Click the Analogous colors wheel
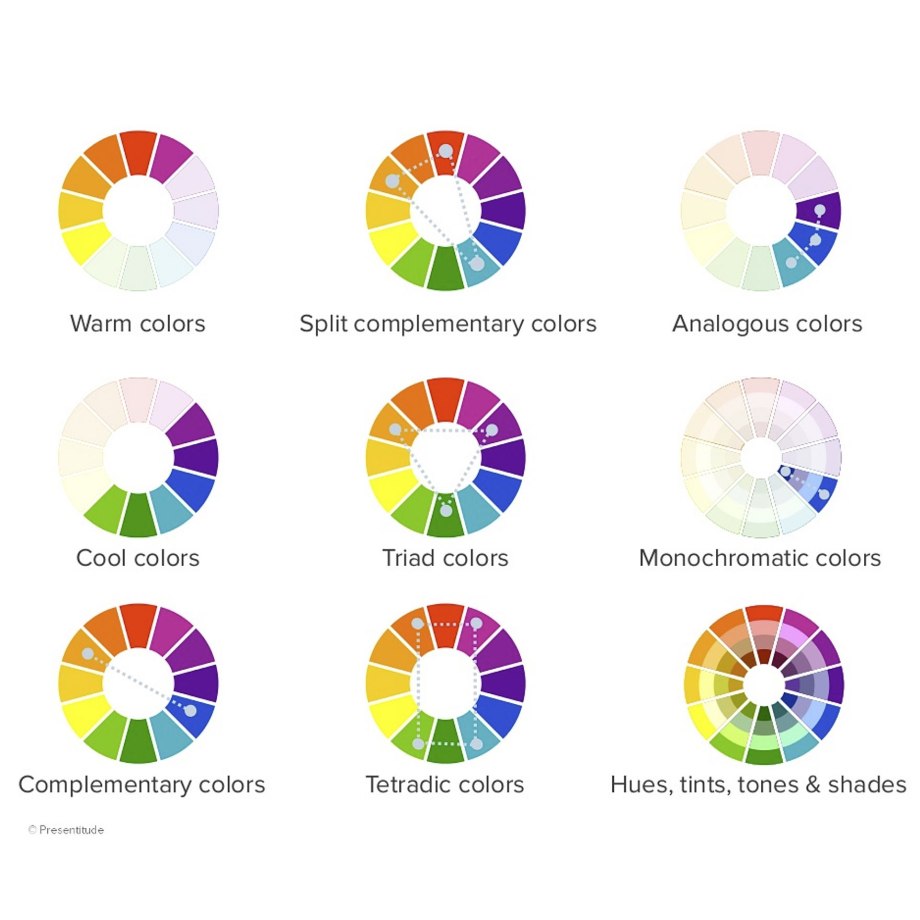This screenshot has width=920, height=920. click(761, 210)
